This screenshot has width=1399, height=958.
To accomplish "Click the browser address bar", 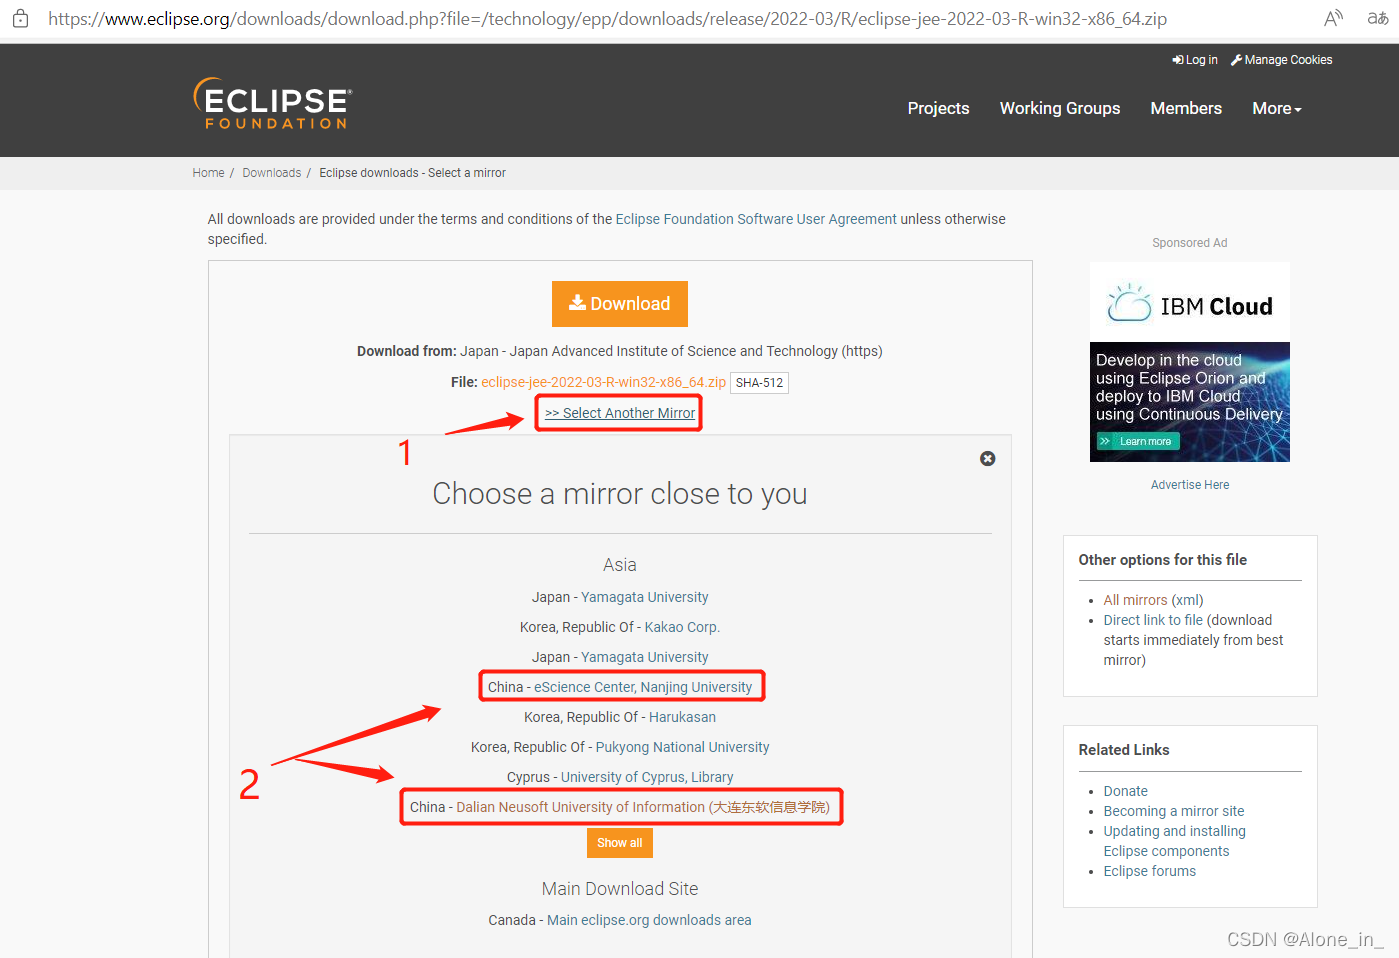I will pyautogui.click(x=600, y=17).
